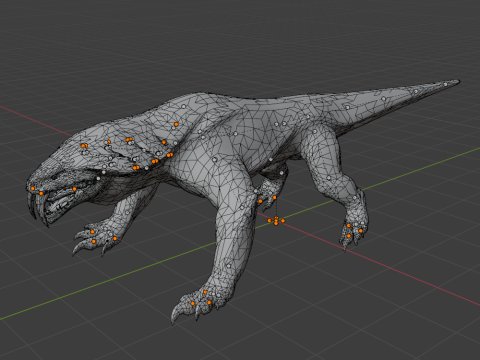The image size is (480, 360).
Task: Select the orange vertex on the upper back
Action: 176,124
